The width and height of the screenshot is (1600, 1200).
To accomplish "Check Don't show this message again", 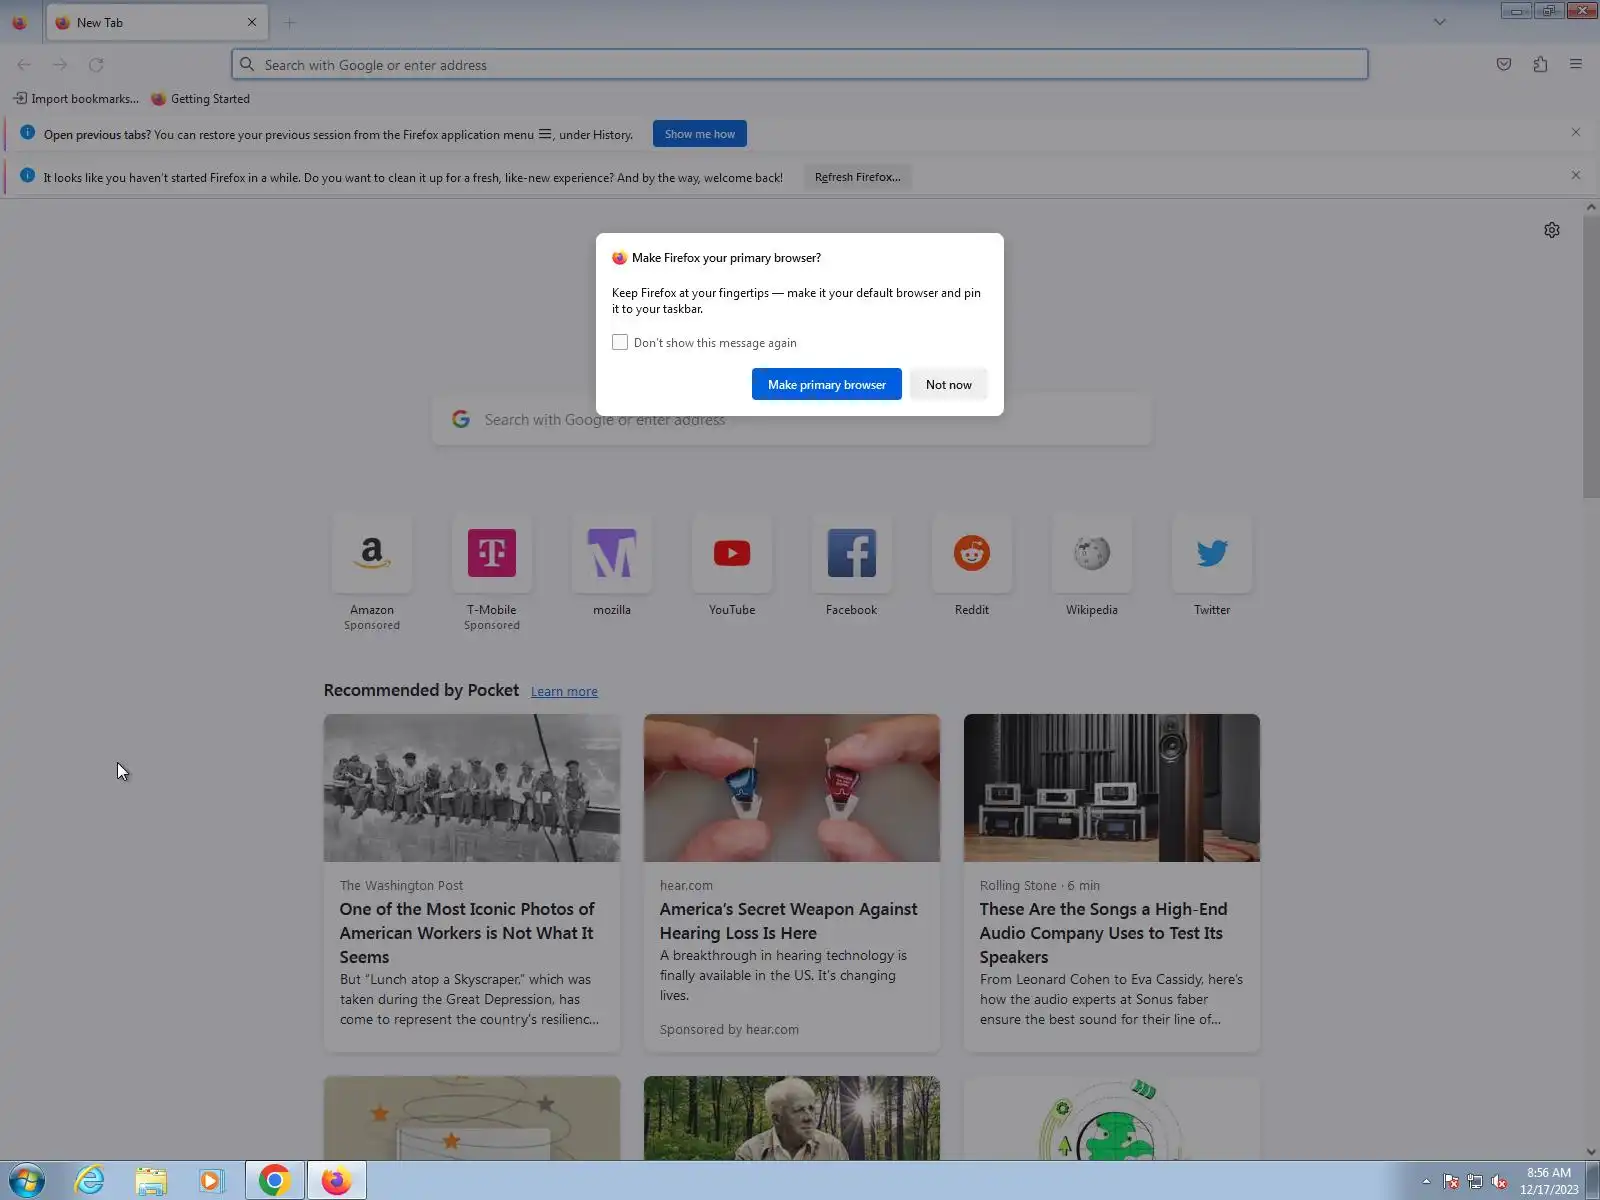I will 620,342.
